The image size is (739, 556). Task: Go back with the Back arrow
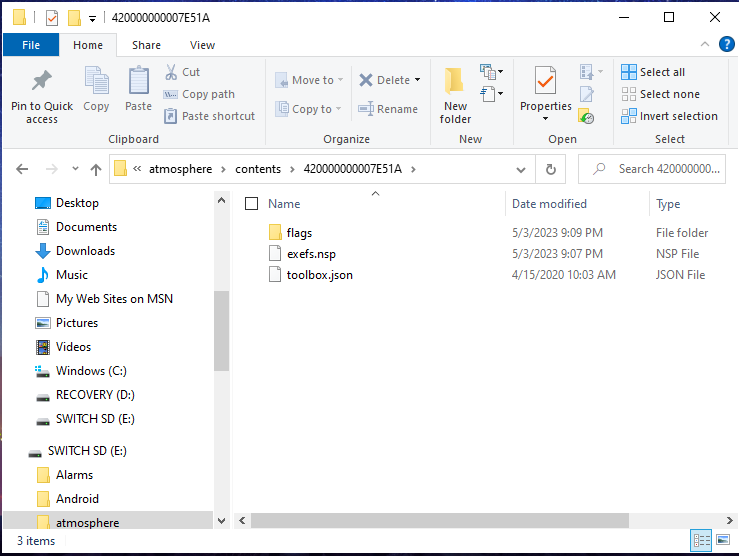point(22,169)
